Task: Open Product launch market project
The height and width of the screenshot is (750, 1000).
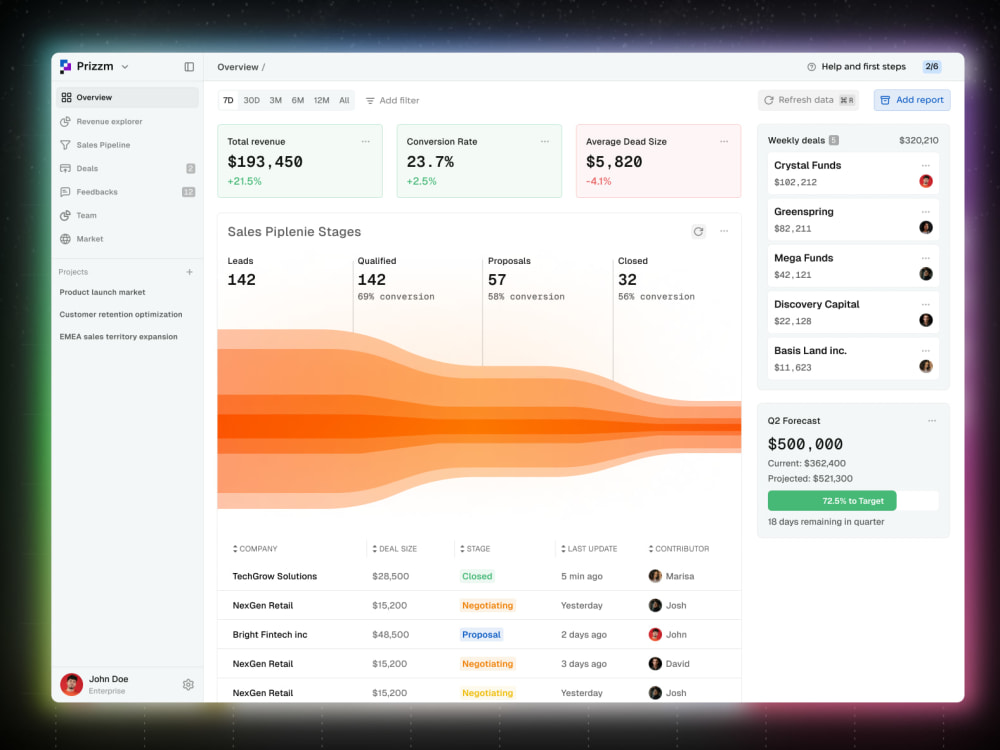Action: pyautogui.click(x=102, y=292)
